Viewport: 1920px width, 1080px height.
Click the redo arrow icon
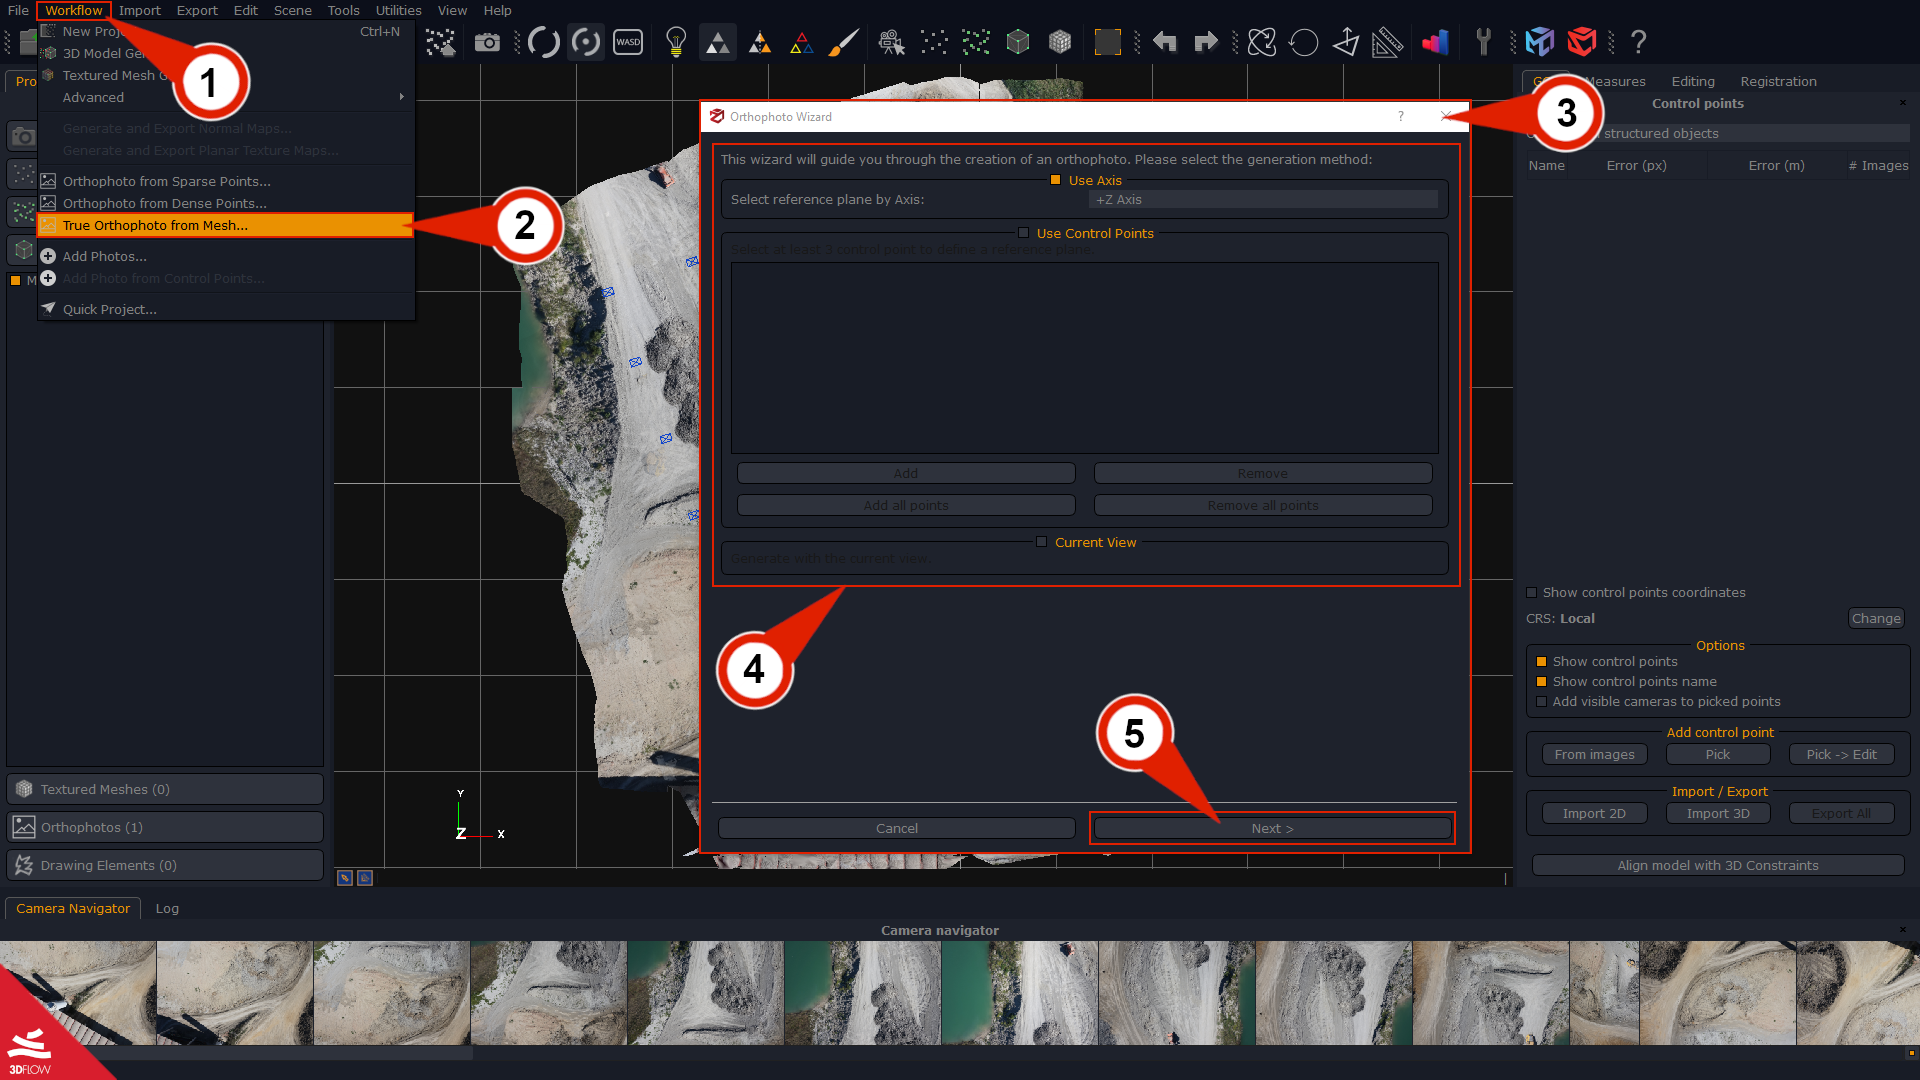(1206, 42)
